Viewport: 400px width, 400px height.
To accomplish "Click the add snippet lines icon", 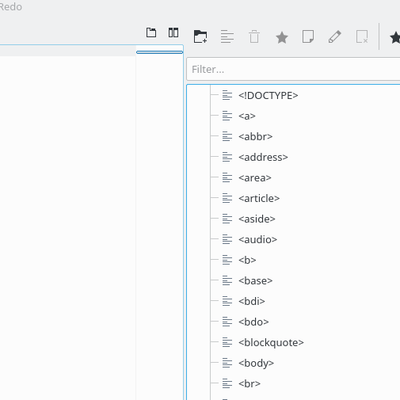I will point(227,37).
